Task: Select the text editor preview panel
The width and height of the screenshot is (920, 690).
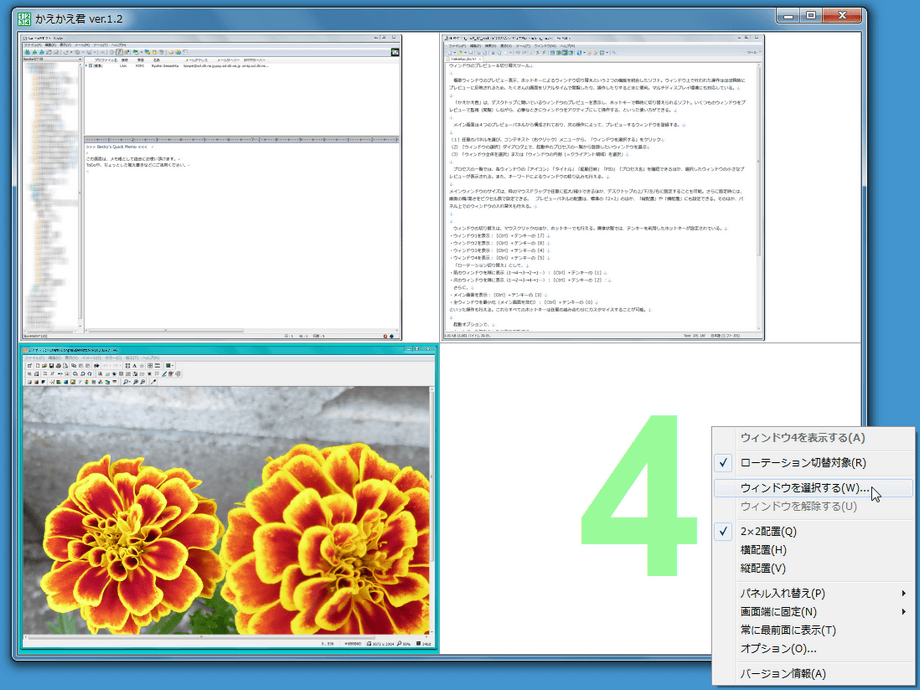Action: pos(603,187)
